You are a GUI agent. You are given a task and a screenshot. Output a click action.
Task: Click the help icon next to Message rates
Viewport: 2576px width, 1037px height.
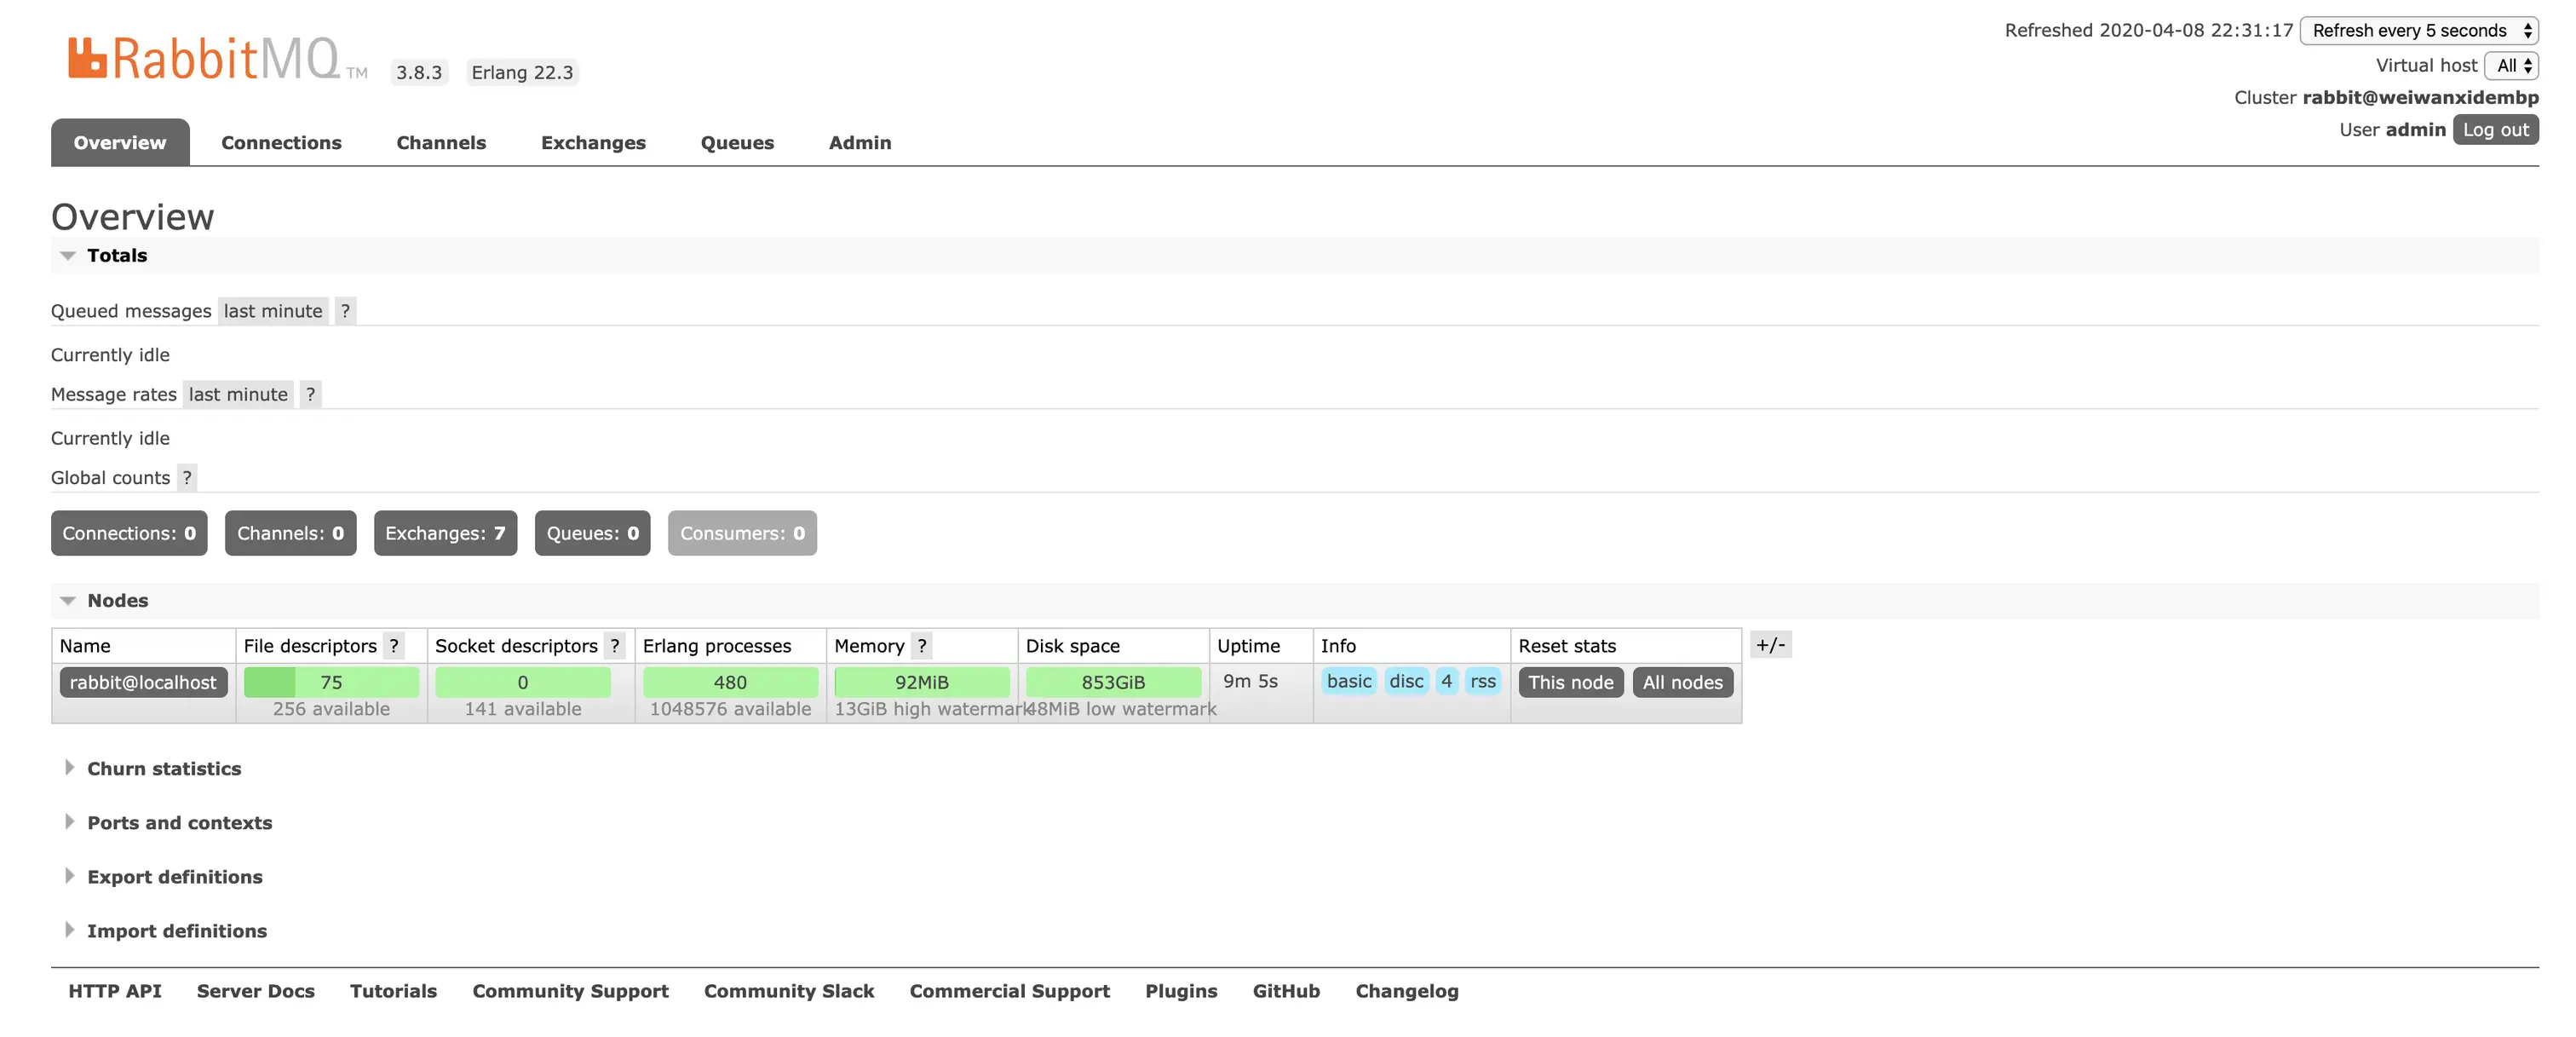click(310, 394)
